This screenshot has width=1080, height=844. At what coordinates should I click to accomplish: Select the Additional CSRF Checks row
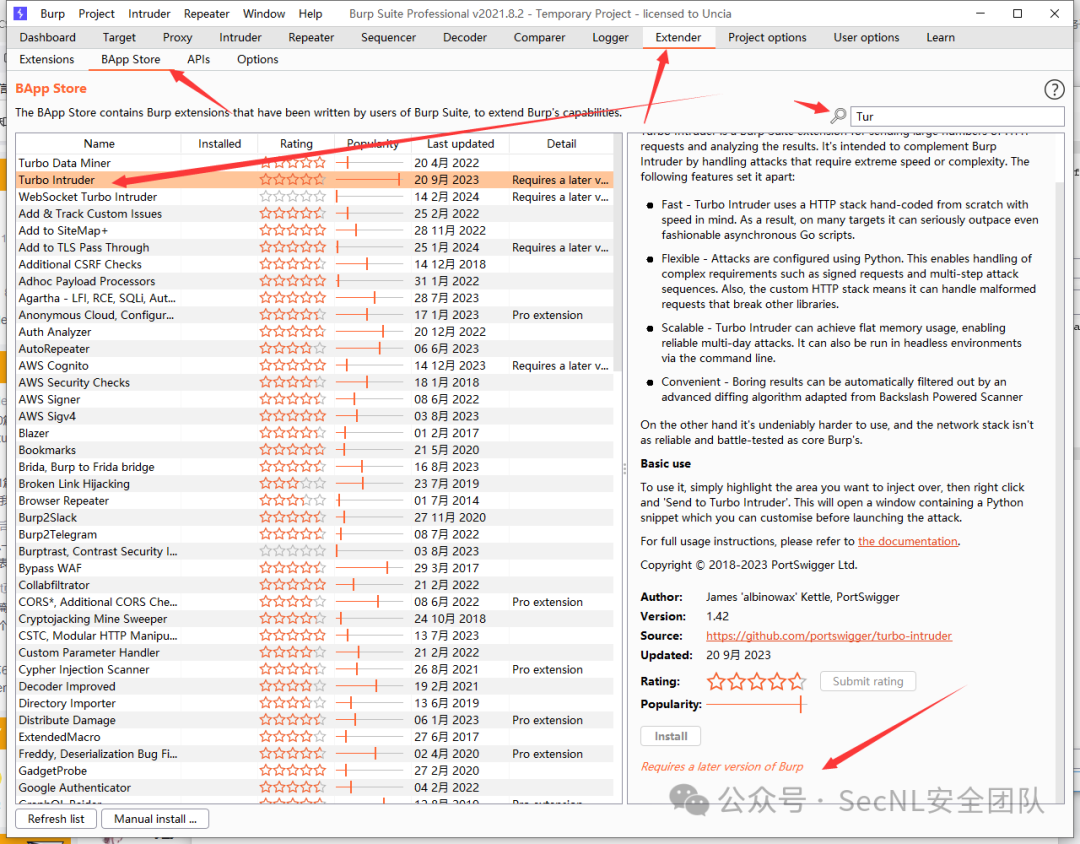tap(315, 264)
